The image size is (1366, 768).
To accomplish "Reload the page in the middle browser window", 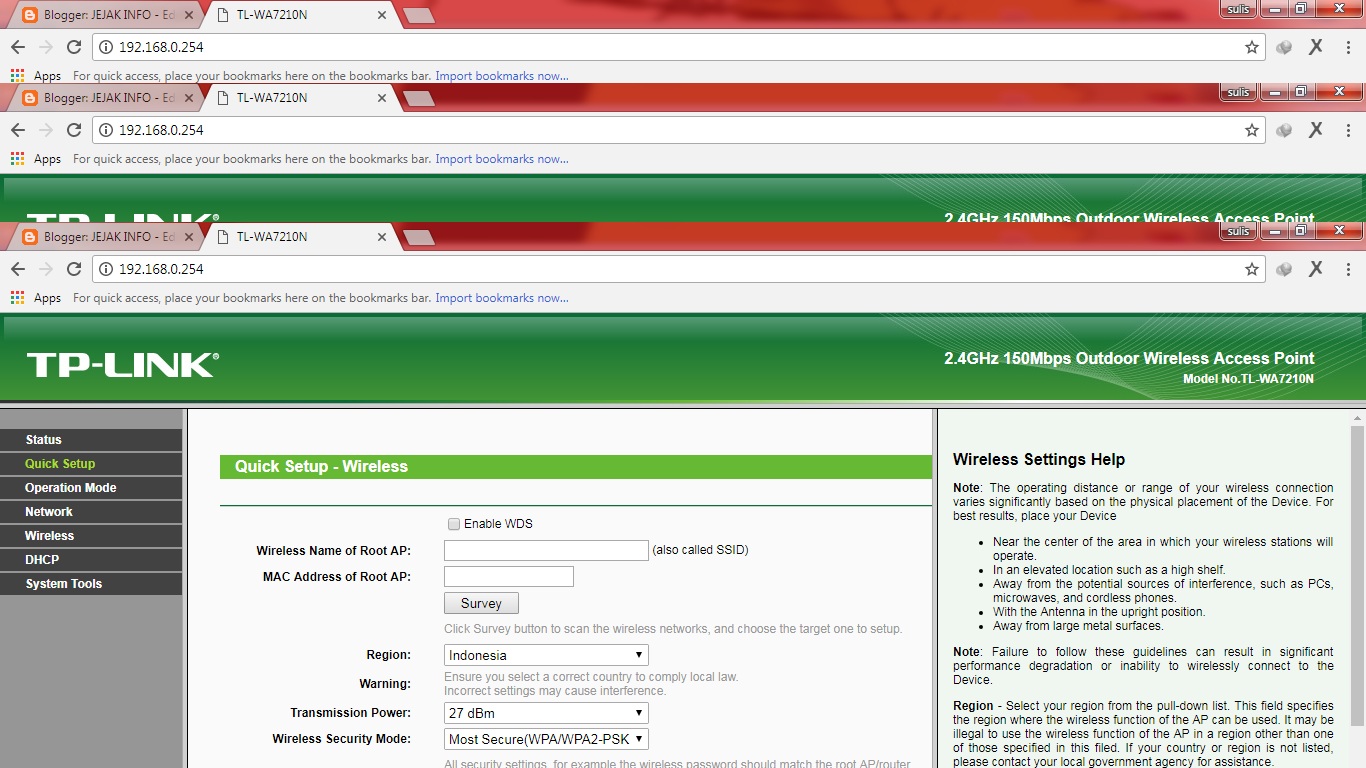I will click(74, 130).
